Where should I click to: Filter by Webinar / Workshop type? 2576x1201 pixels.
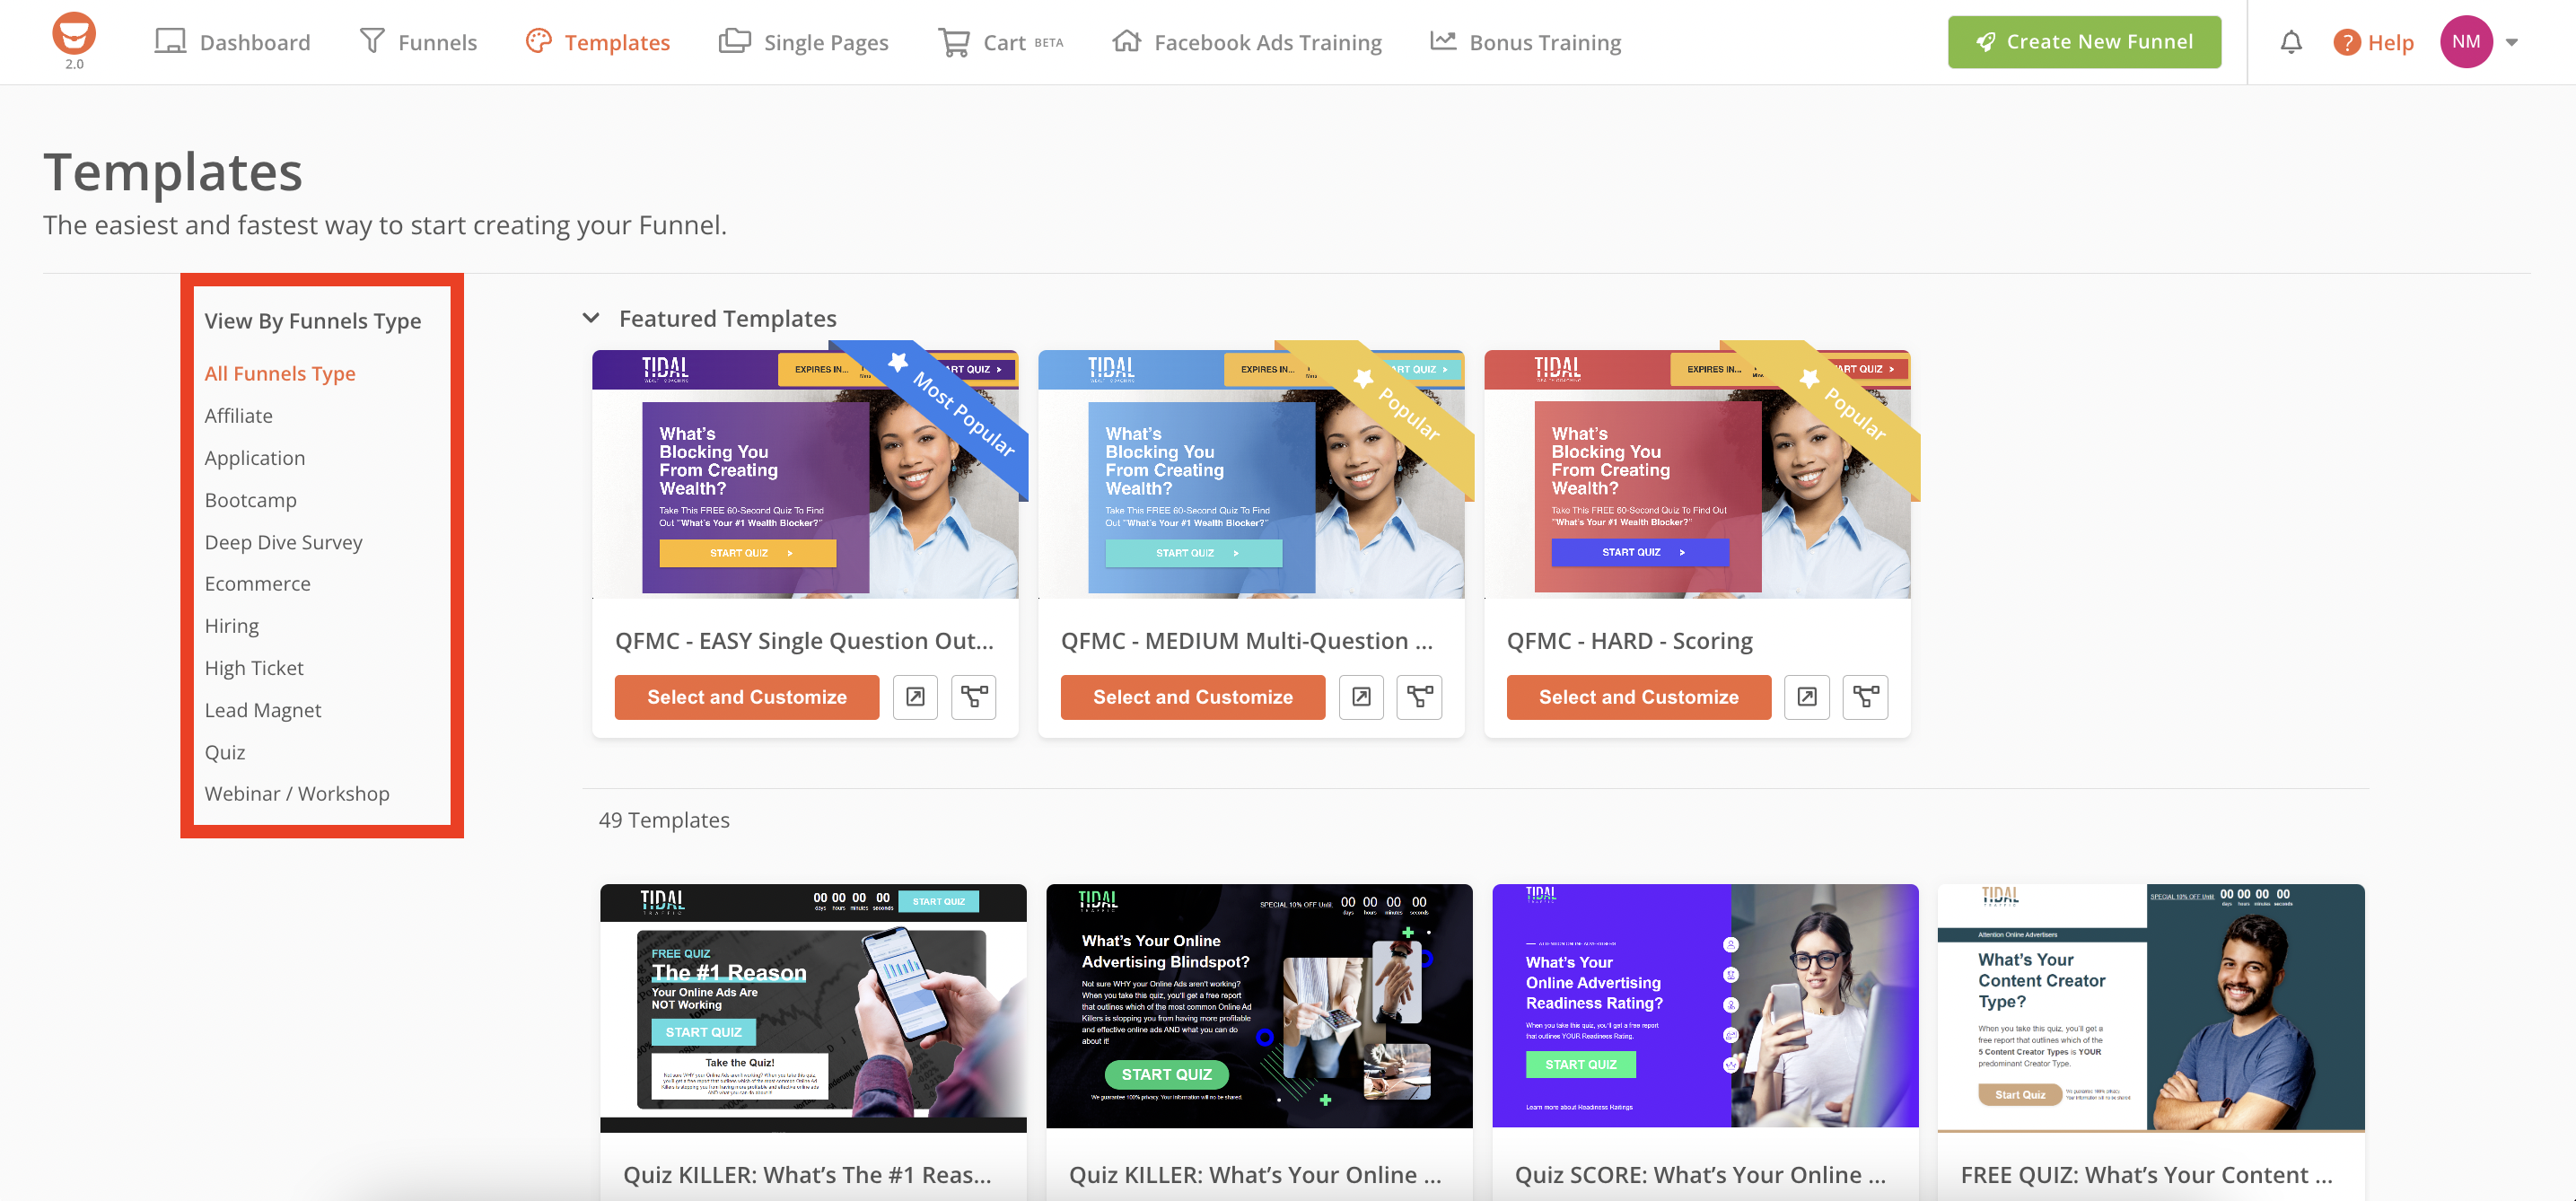(297, 793)
